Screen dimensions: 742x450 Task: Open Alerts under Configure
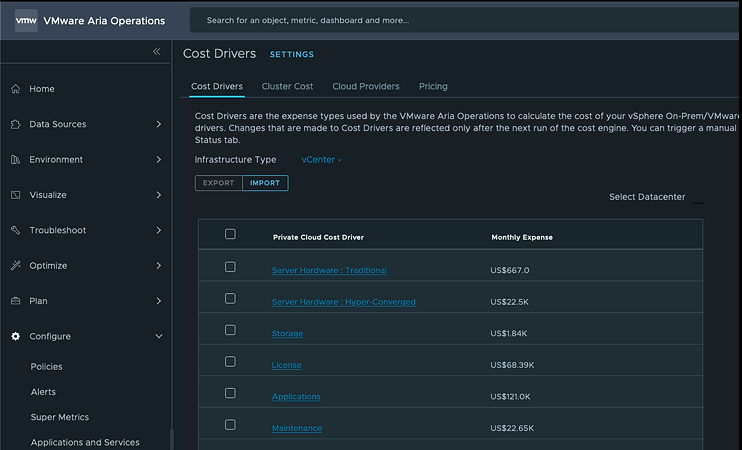[43, 392]
